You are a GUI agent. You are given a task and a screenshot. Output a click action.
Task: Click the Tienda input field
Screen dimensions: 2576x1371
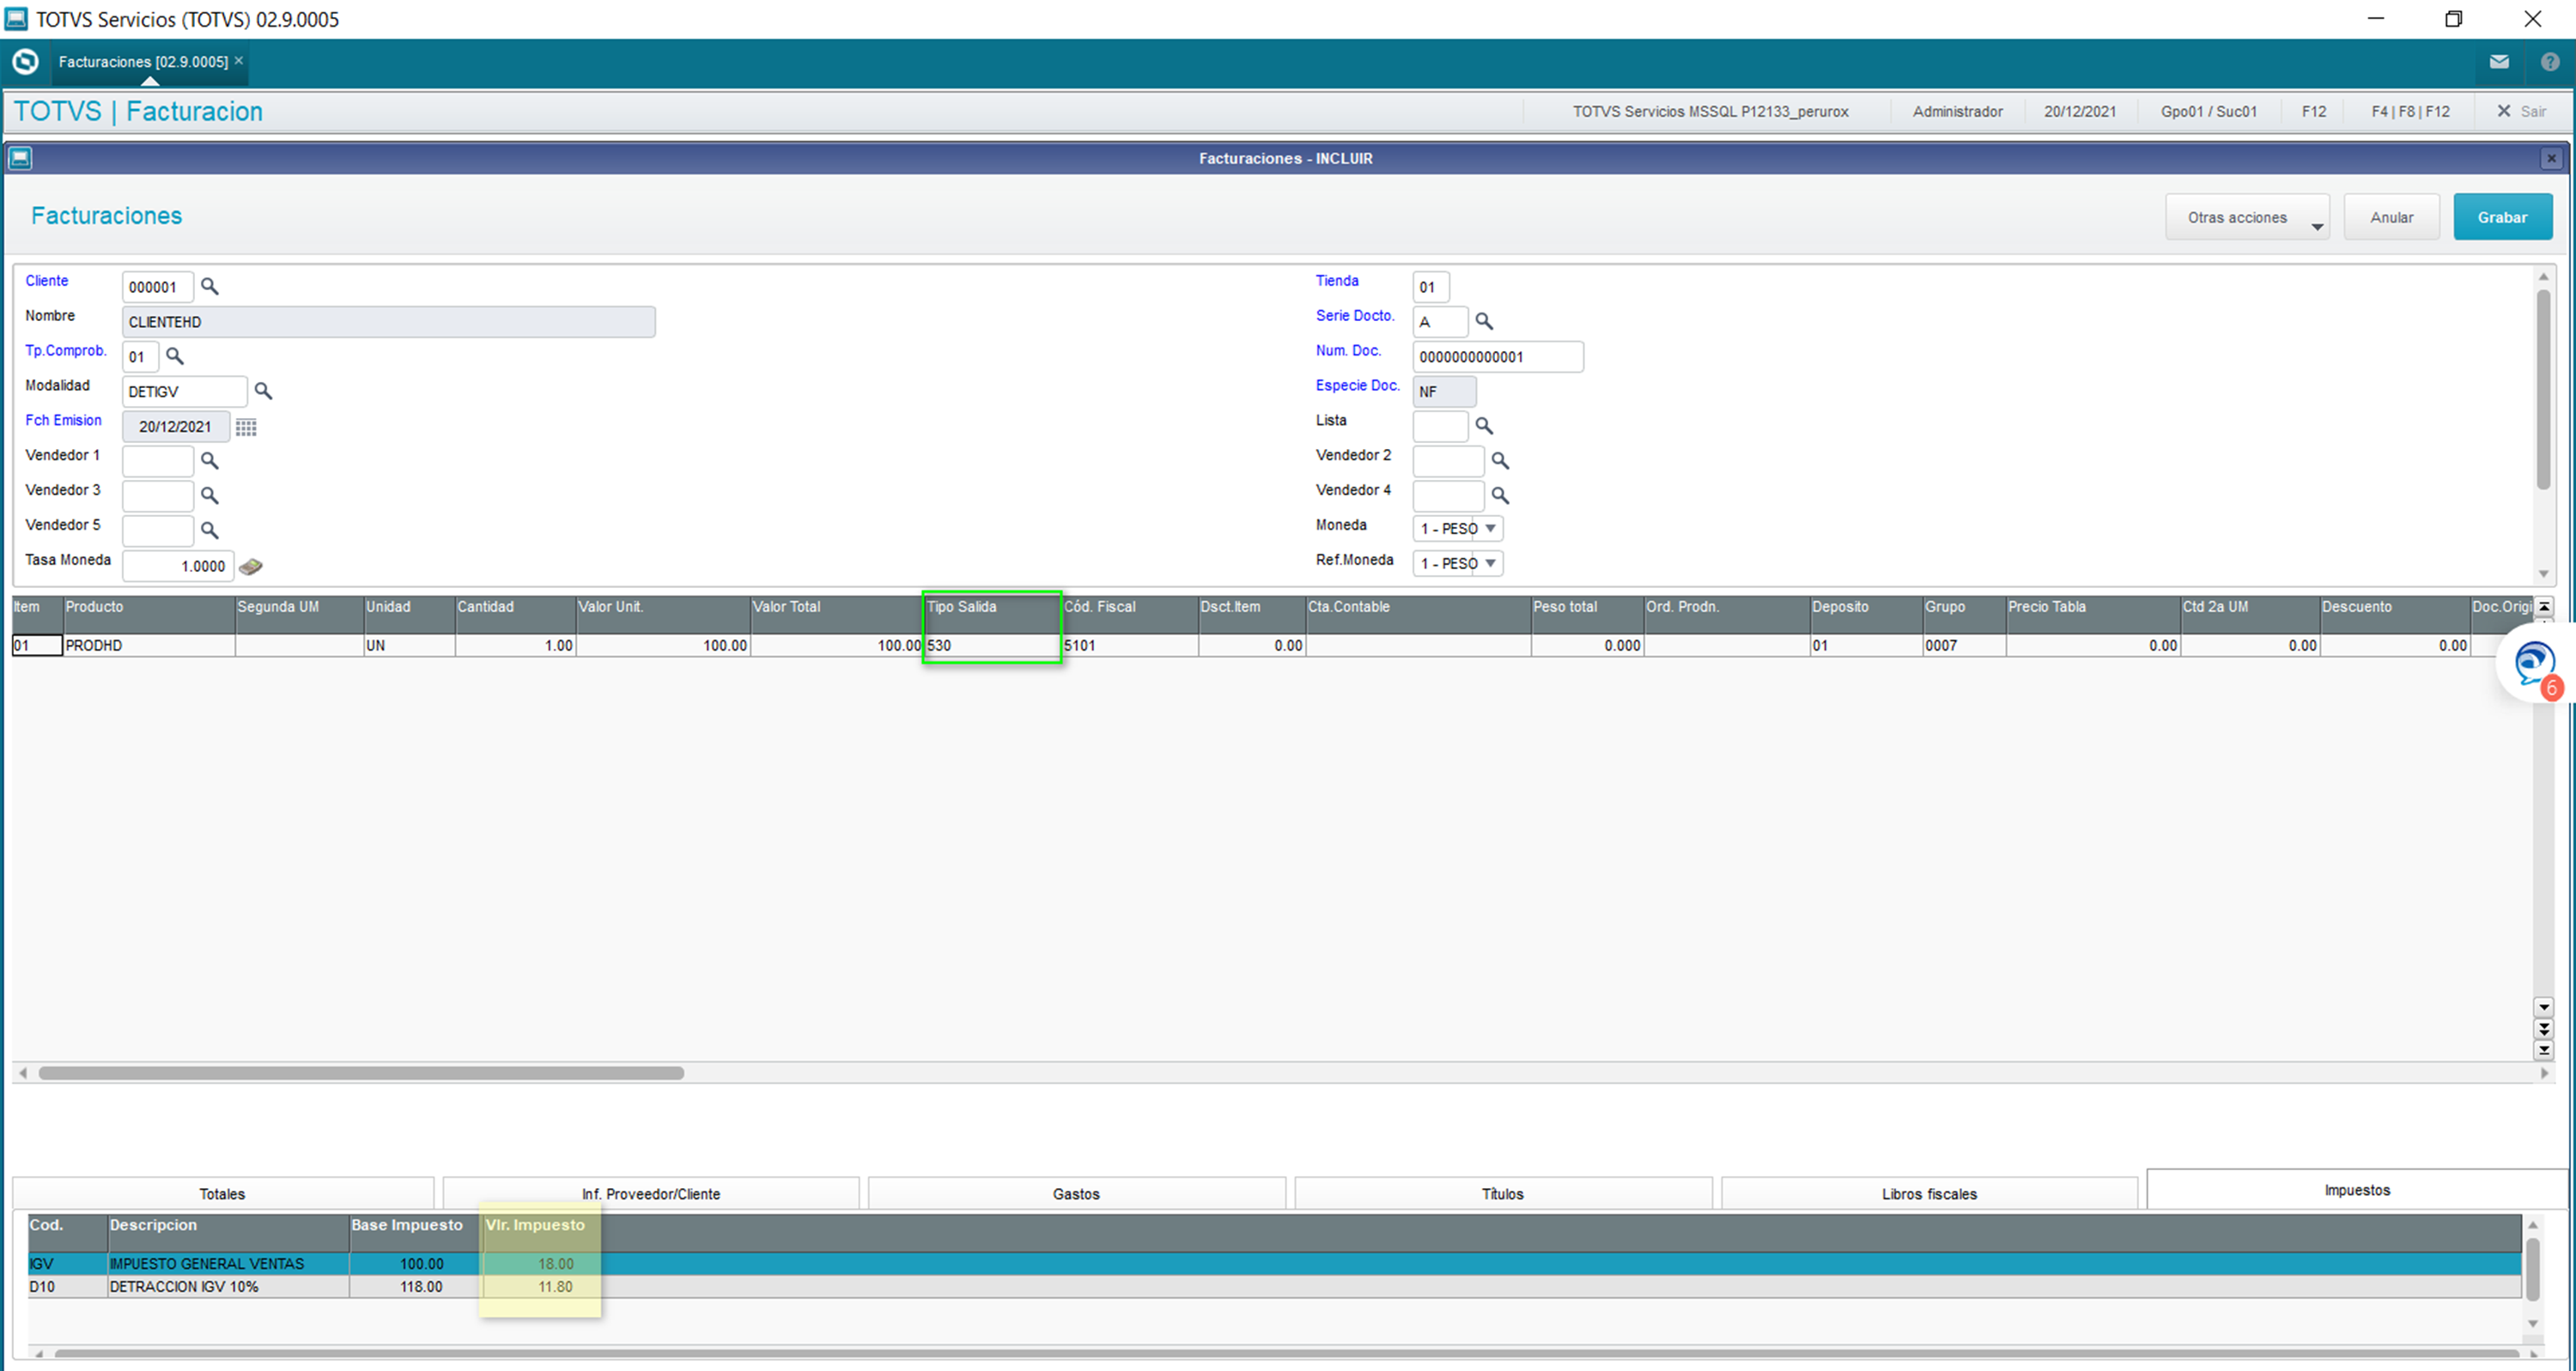tap(1430, 287)
